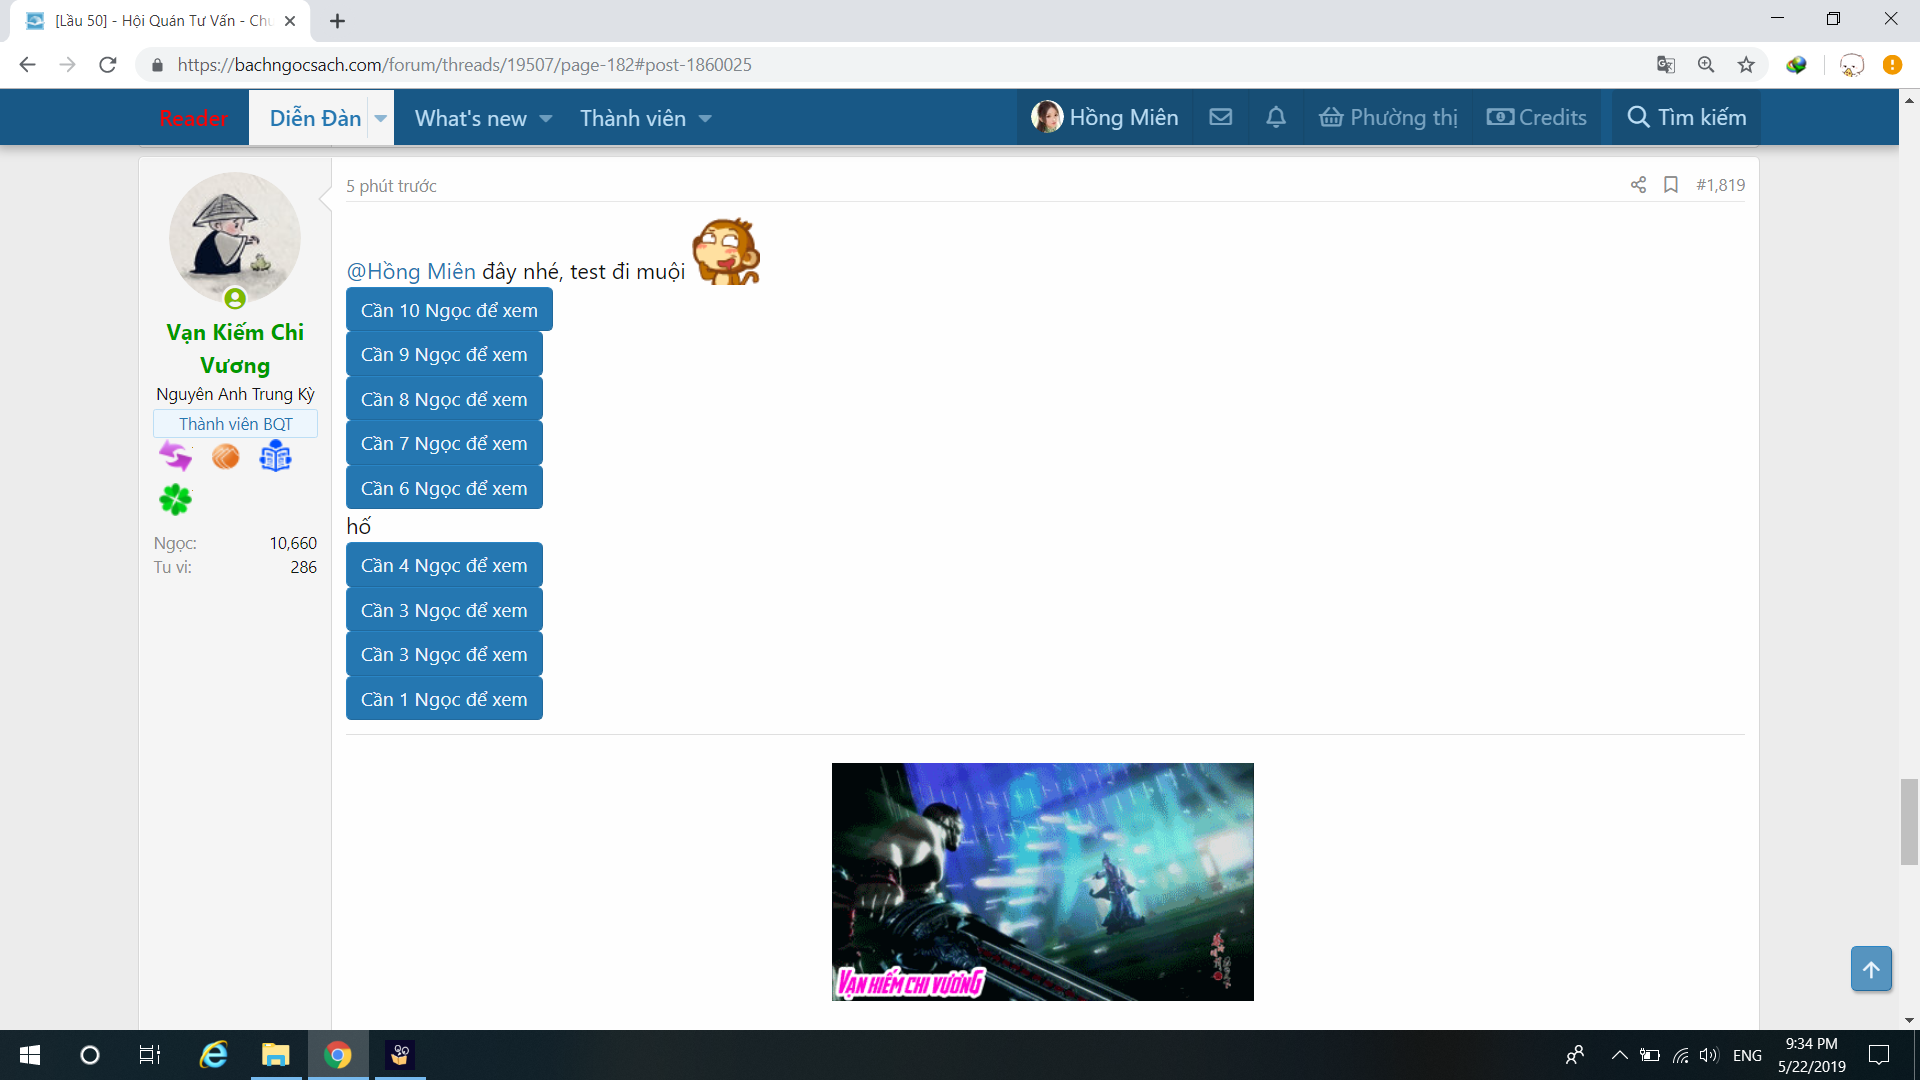Screen dimensions: 1920x1080
Task: Bookmark this page with star icon
Action: click(x=1746, y=65)
